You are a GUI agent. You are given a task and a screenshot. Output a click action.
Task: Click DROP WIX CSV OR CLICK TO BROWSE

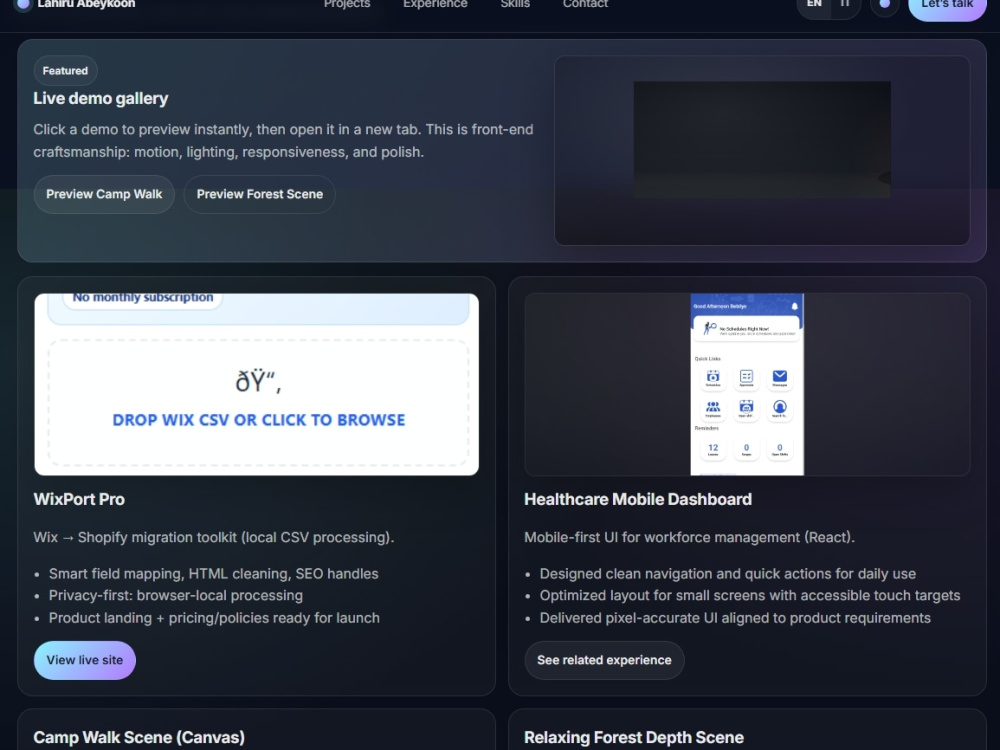[259, 420]
